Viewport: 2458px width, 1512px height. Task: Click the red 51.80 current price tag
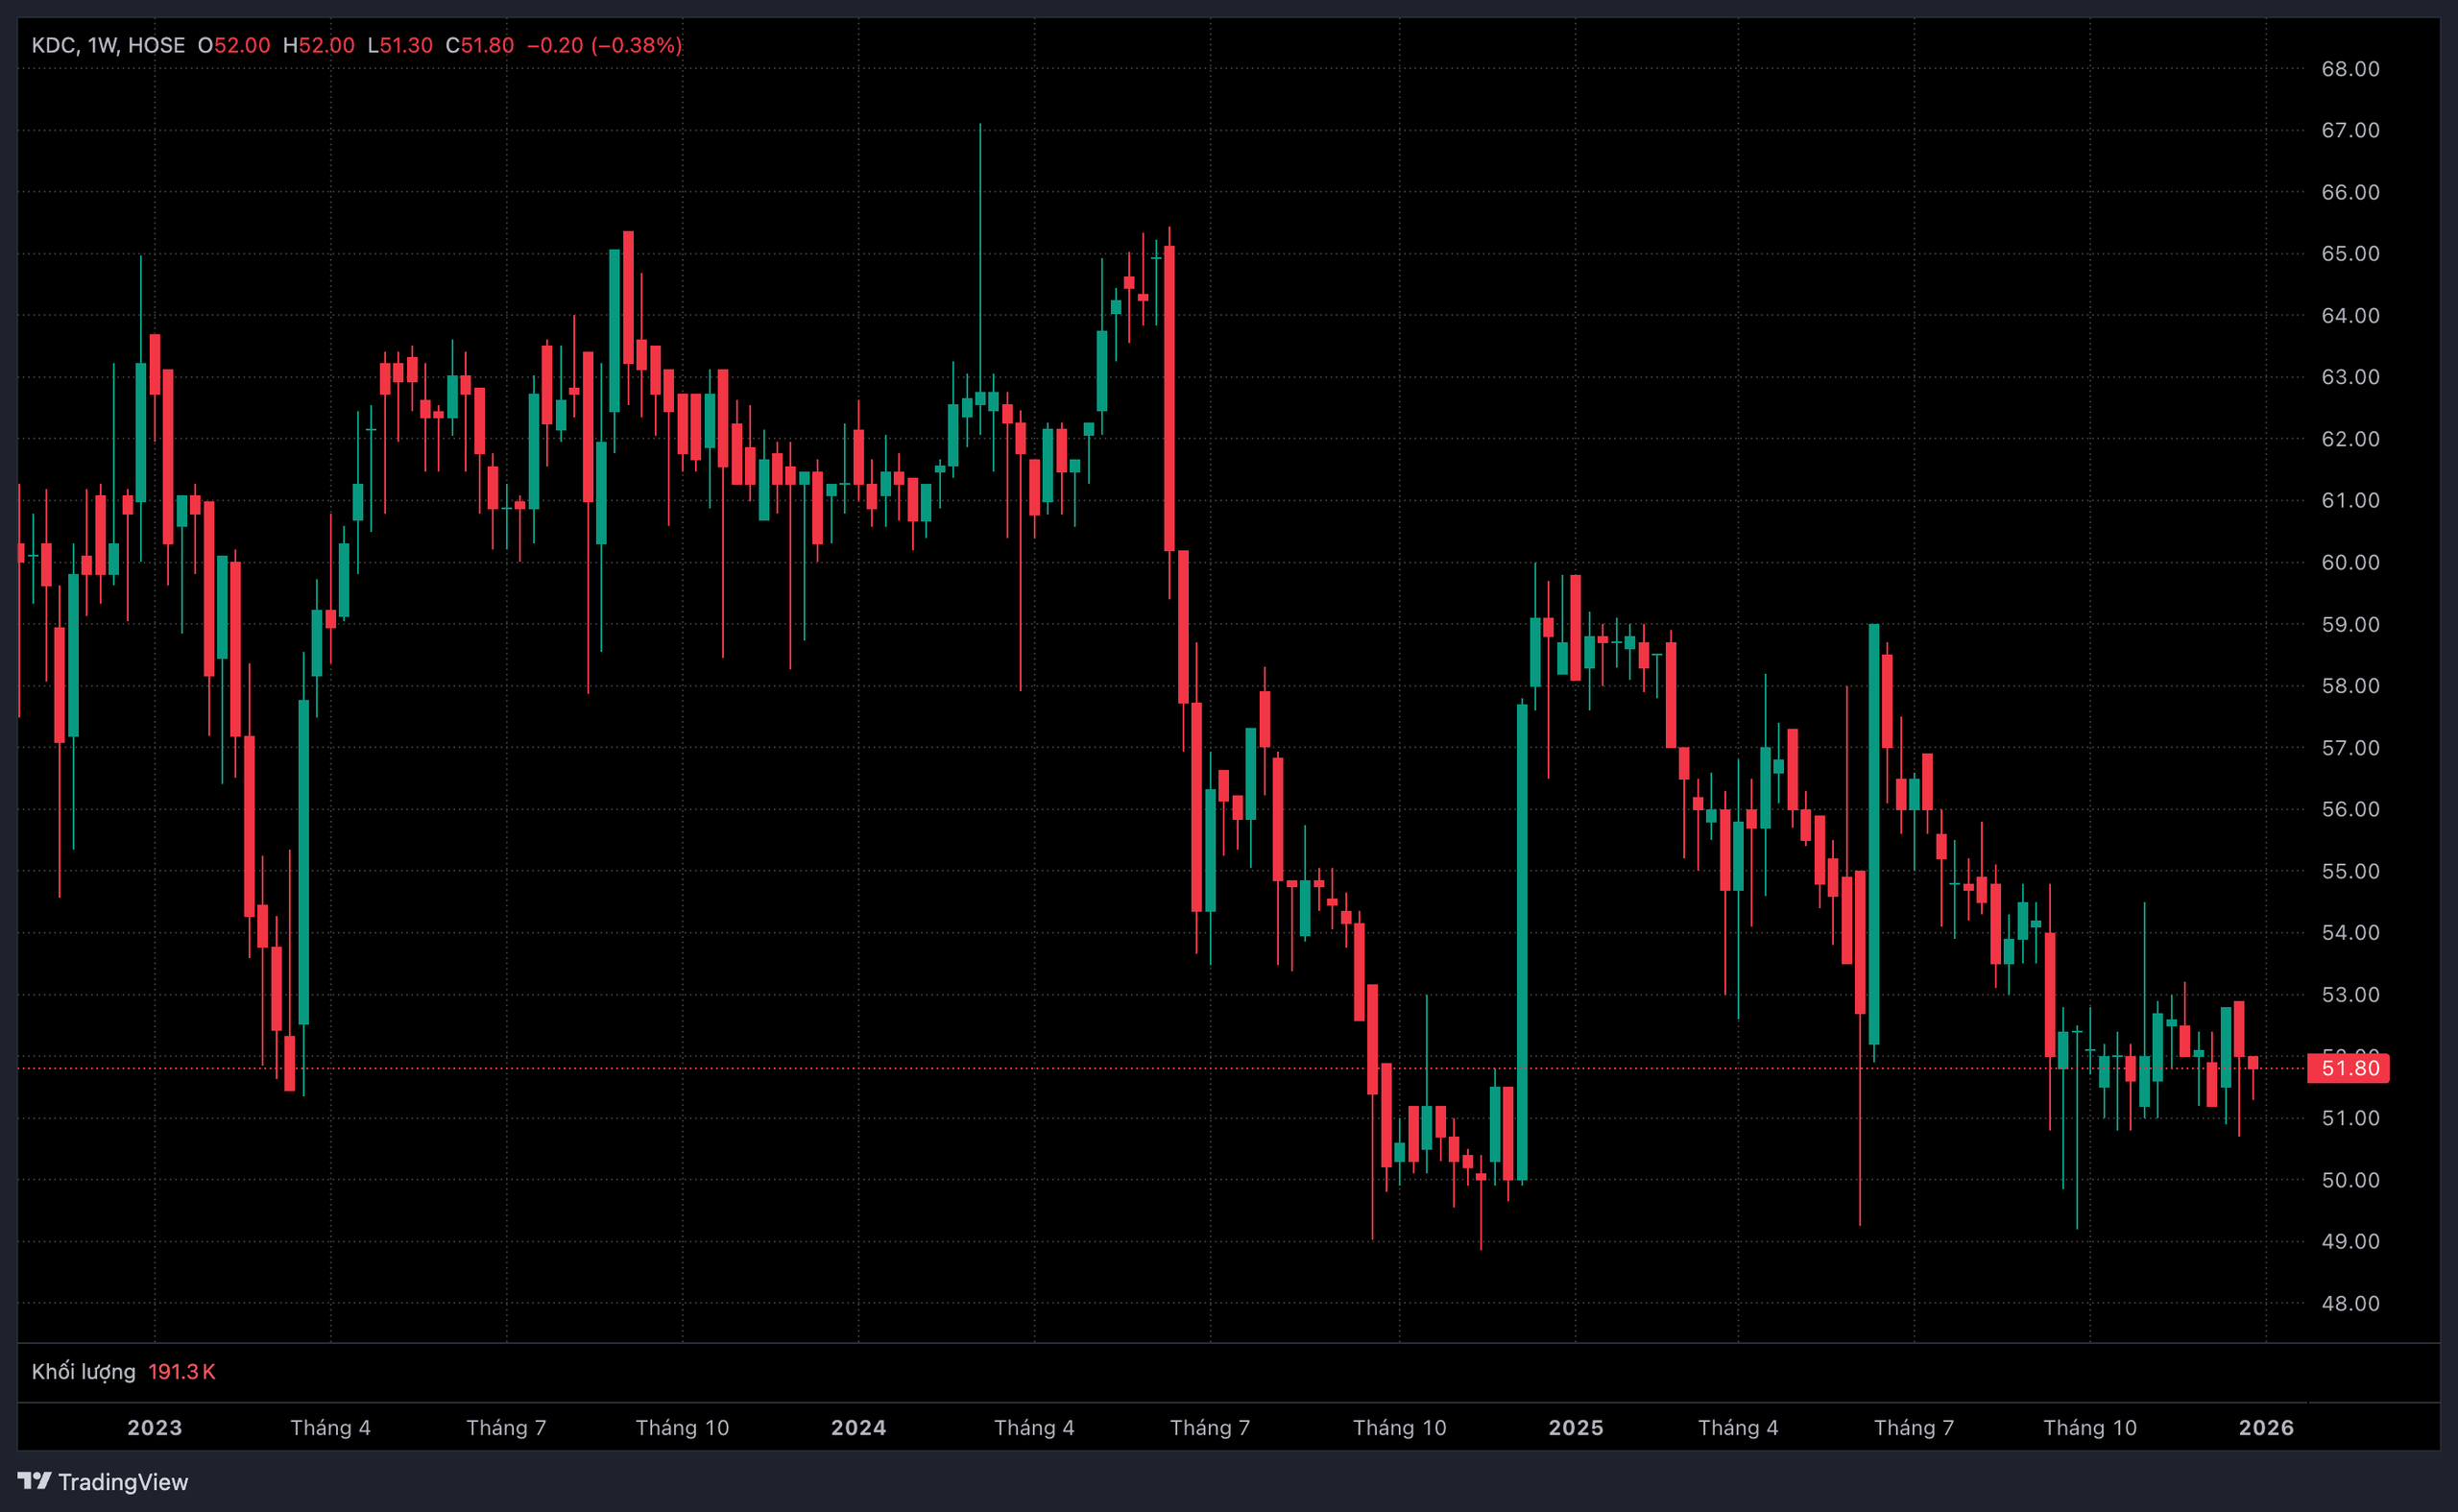[2349, 1068]
